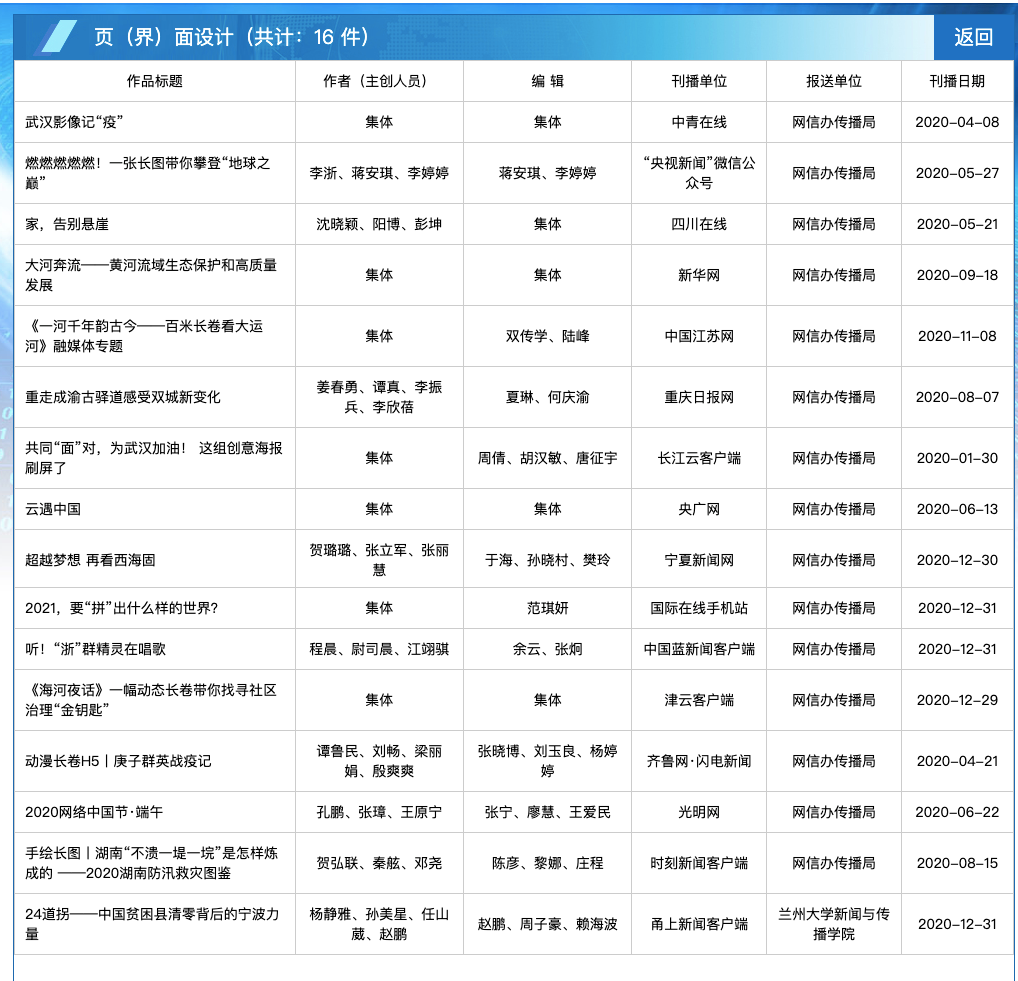The height and width of the screenshot is (981, 1018).
Task: Click the 宁夏新闻网 publisher cell
Action: (x=699, y=560)
